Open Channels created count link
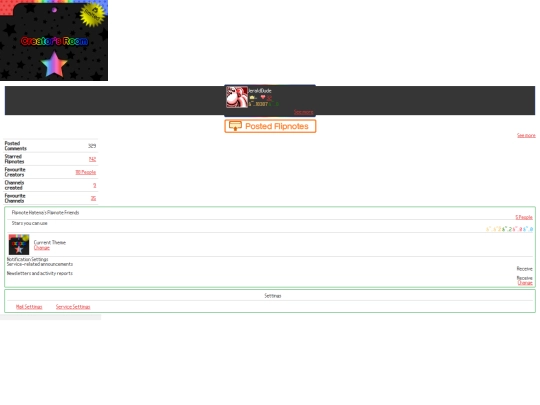 point(94,185)
